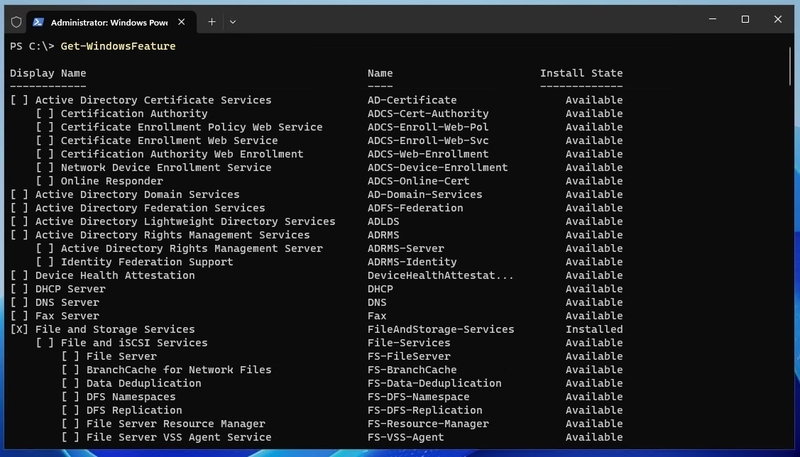Click the Data Deduplication text

click(144, 384)
